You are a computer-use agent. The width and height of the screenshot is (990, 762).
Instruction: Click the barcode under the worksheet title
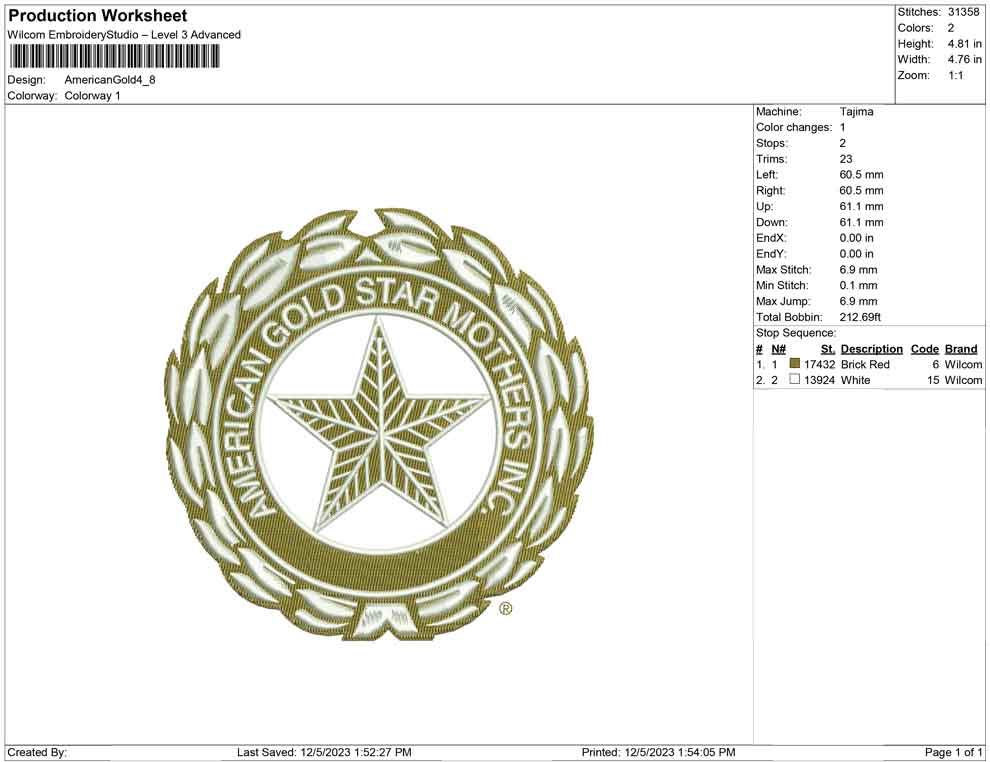tap(114, 57)
